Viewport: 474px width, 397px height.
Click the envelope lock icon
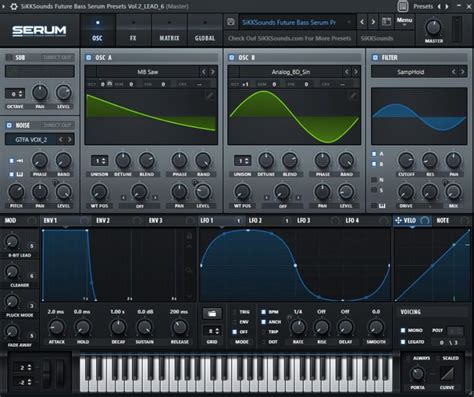(x=189, y=236)
